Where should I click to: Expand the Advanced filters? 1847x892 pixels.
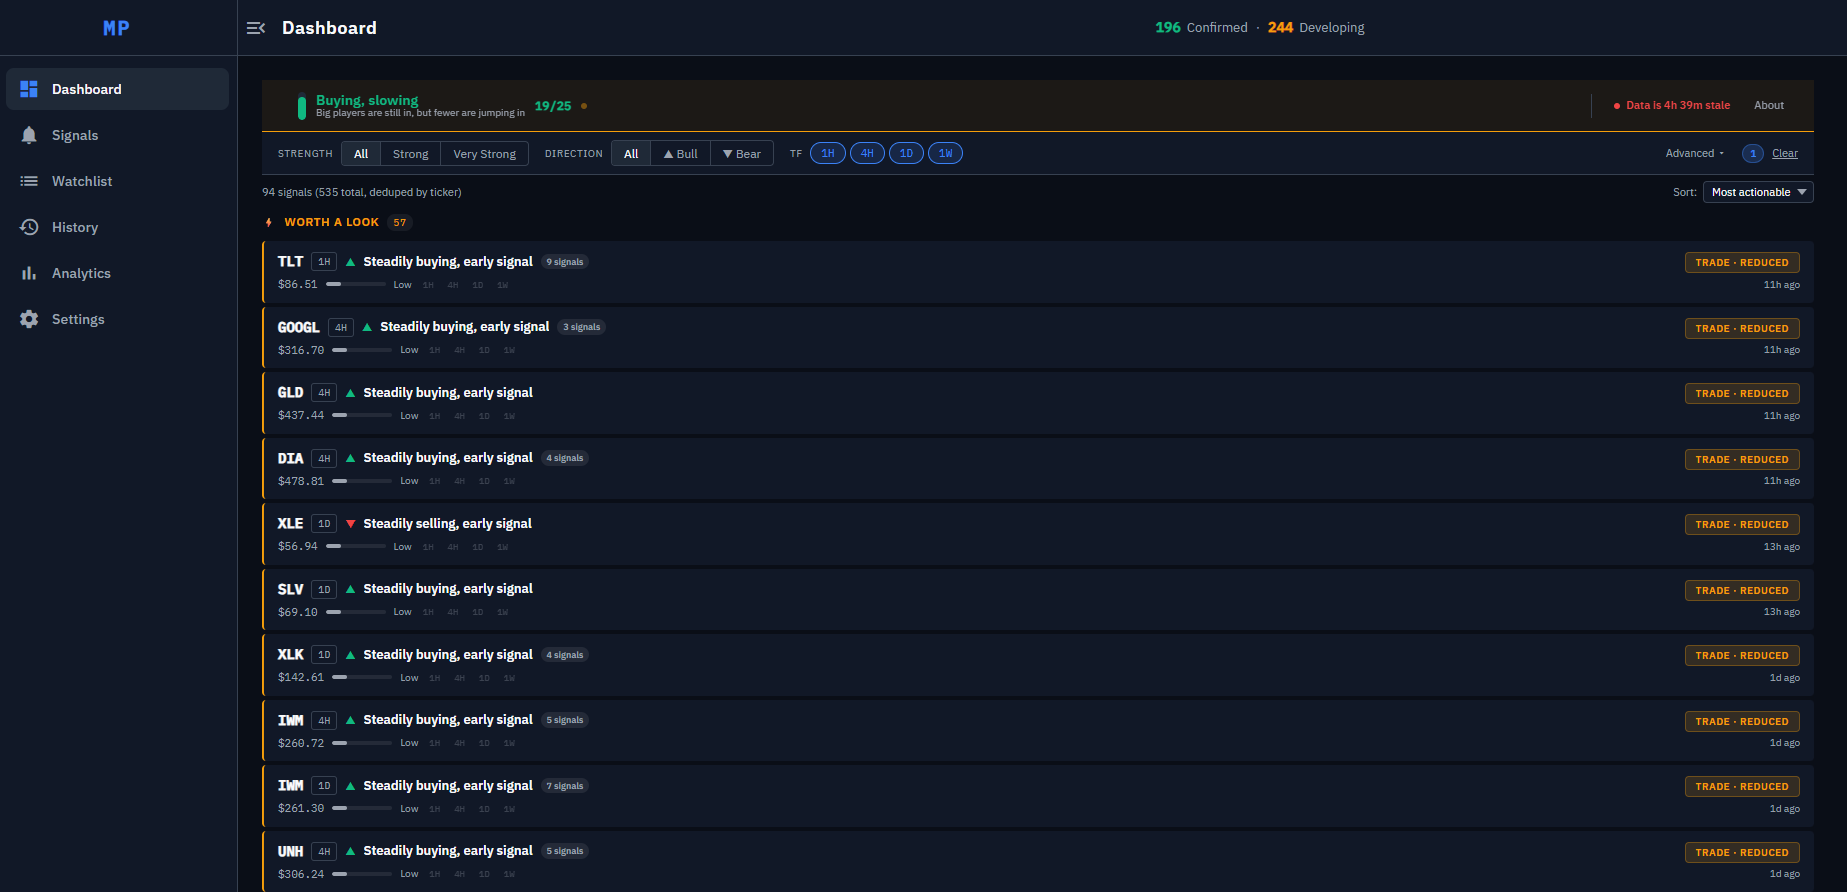(1694, 154)
